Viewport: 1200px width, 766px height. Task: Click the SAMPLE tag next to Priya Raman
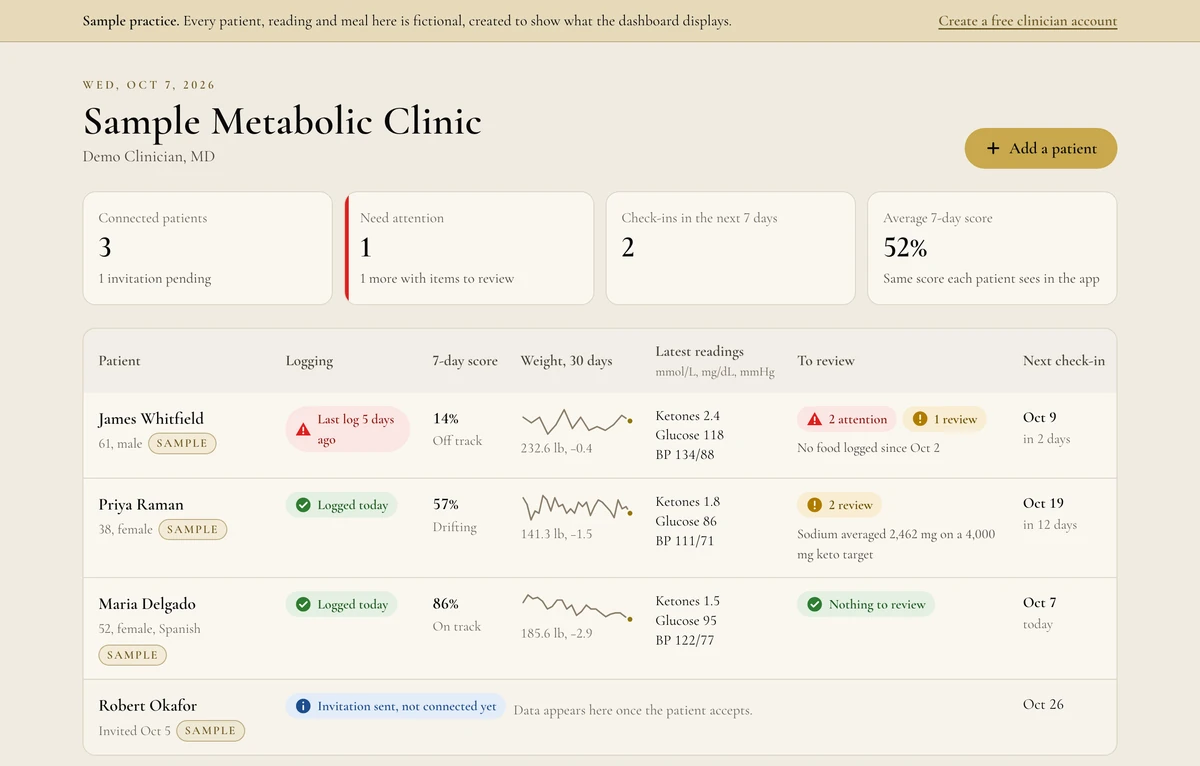pos(193,529)
